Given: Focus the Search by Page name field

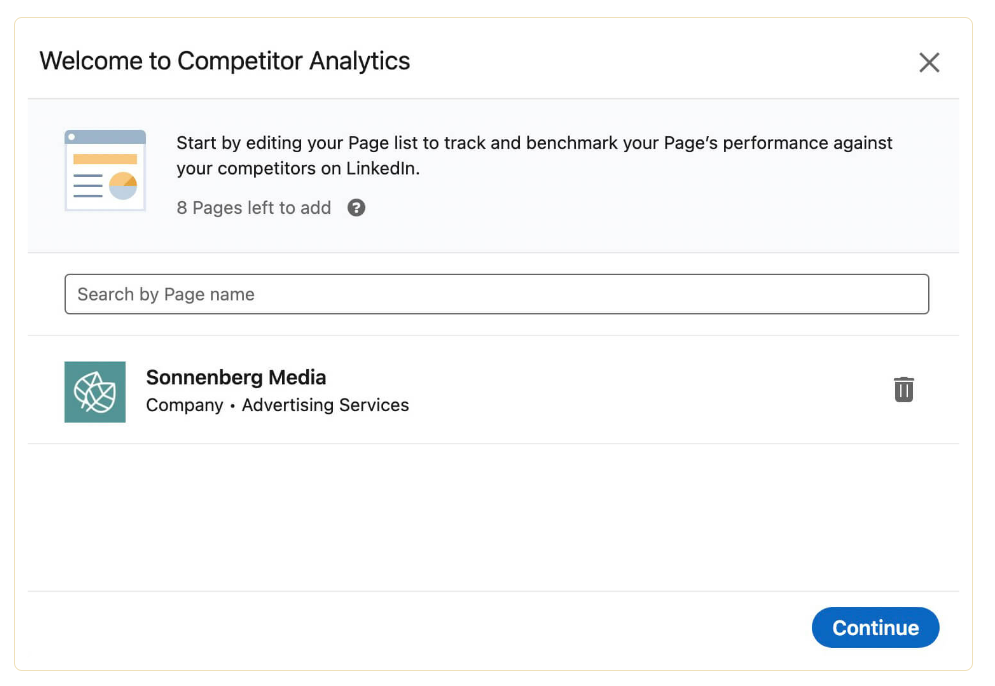Looking at the screenshot, I should 496,294.
